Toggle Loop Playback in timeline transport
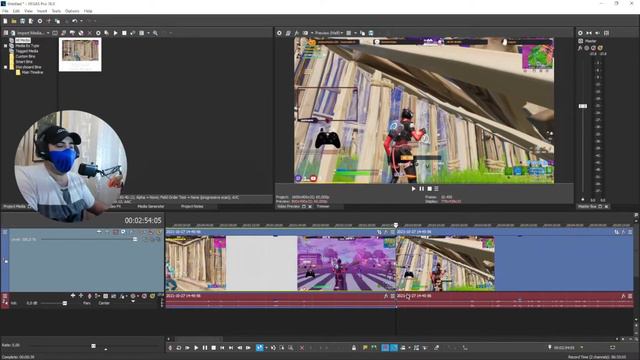Viewport: 640px width, 360px height. (x=179, y=348)
